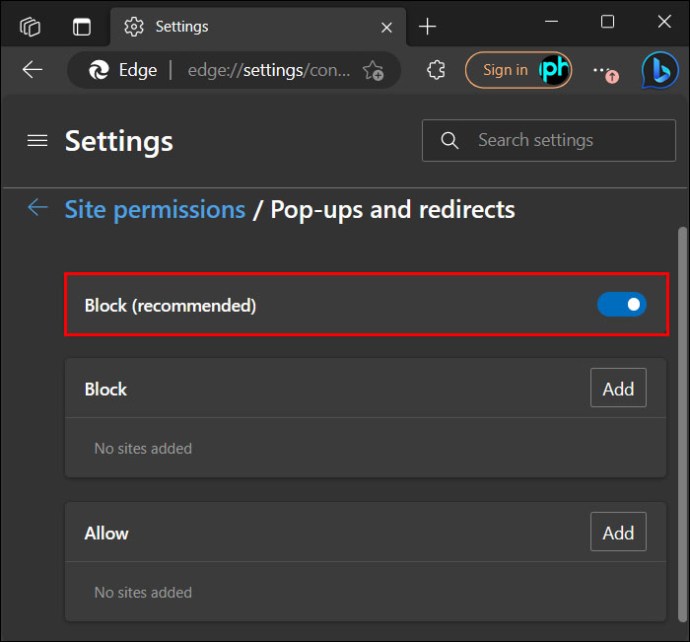Click the search magnifier icon

tap(449, 140)
